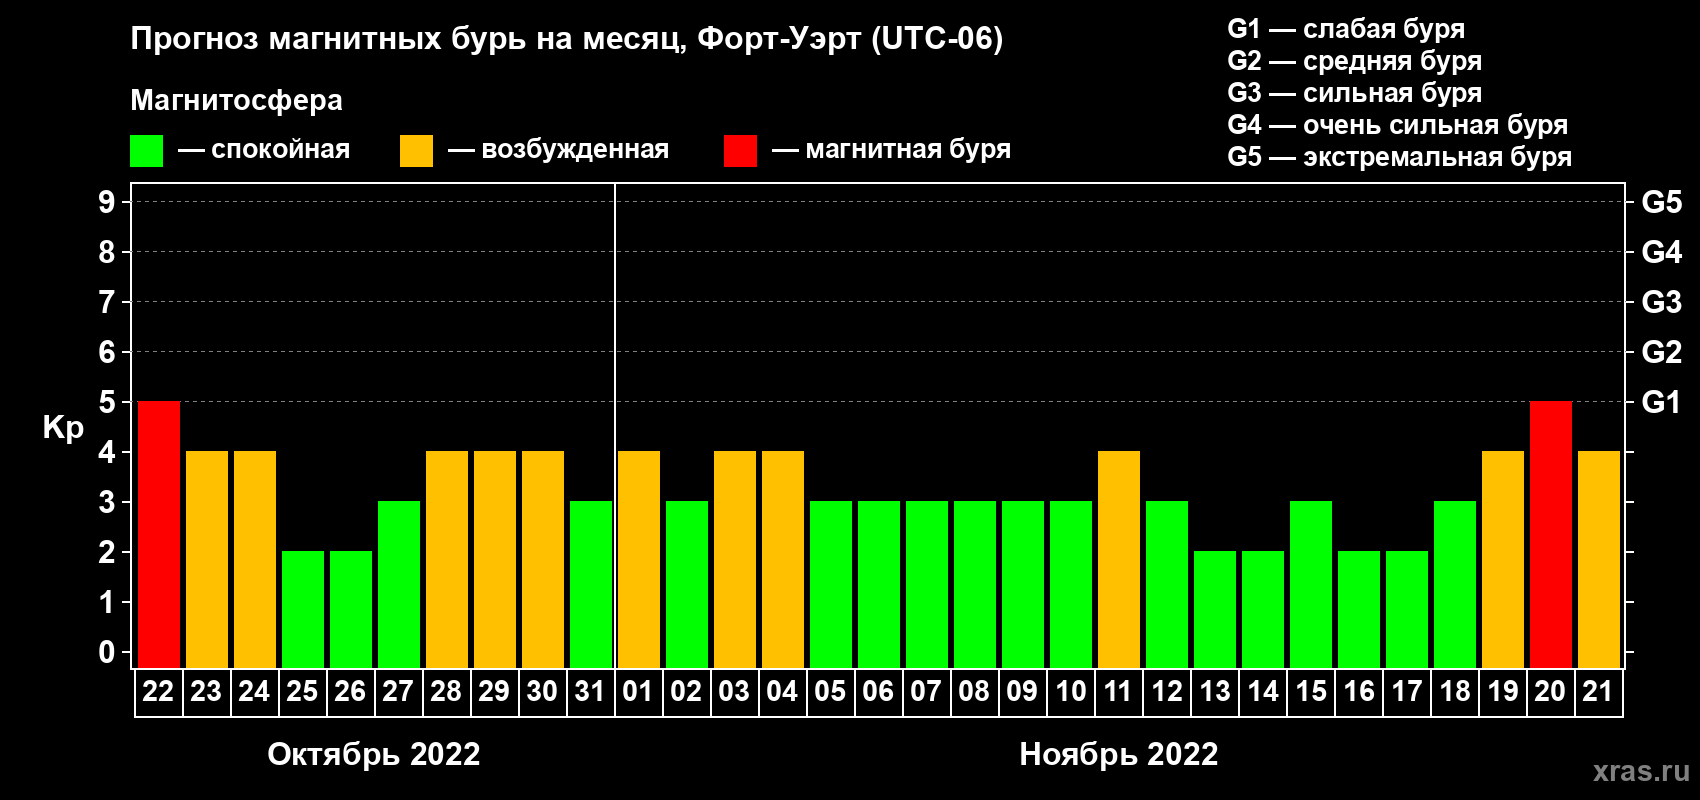The width and height of the screenshot is (1700, 800).
Task: Click the 'G2 — средняя буря' legend line
Action: 1355,61
